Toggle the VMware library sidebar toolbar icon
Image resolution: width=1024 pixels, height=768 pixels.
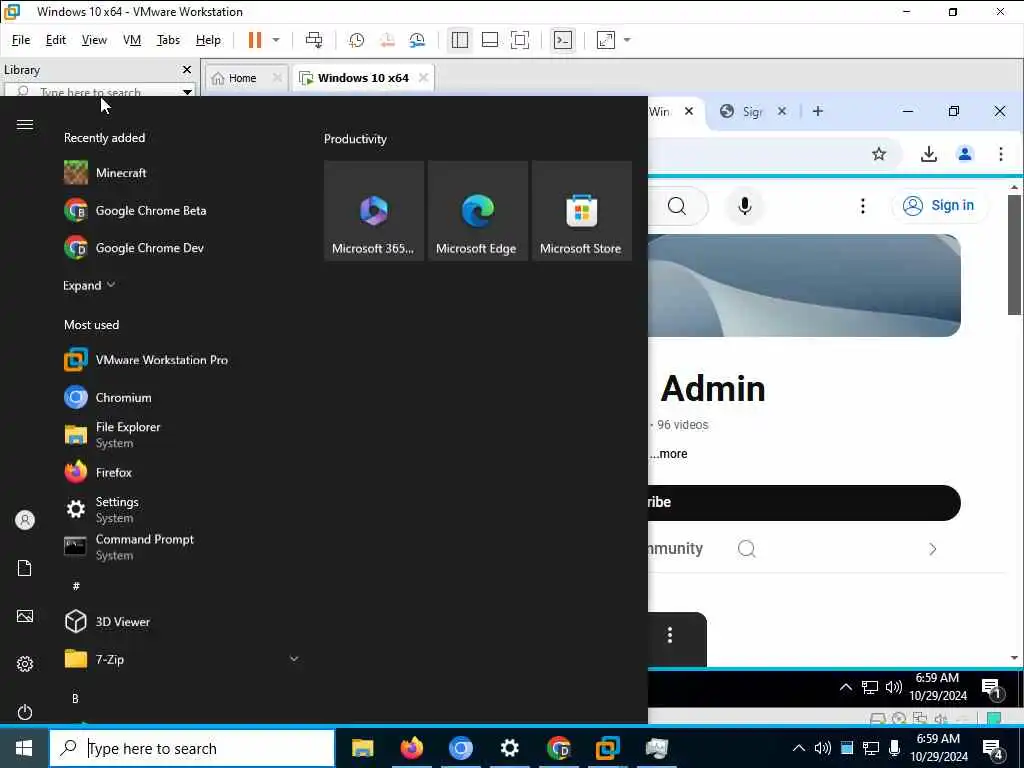click(460, 40)
